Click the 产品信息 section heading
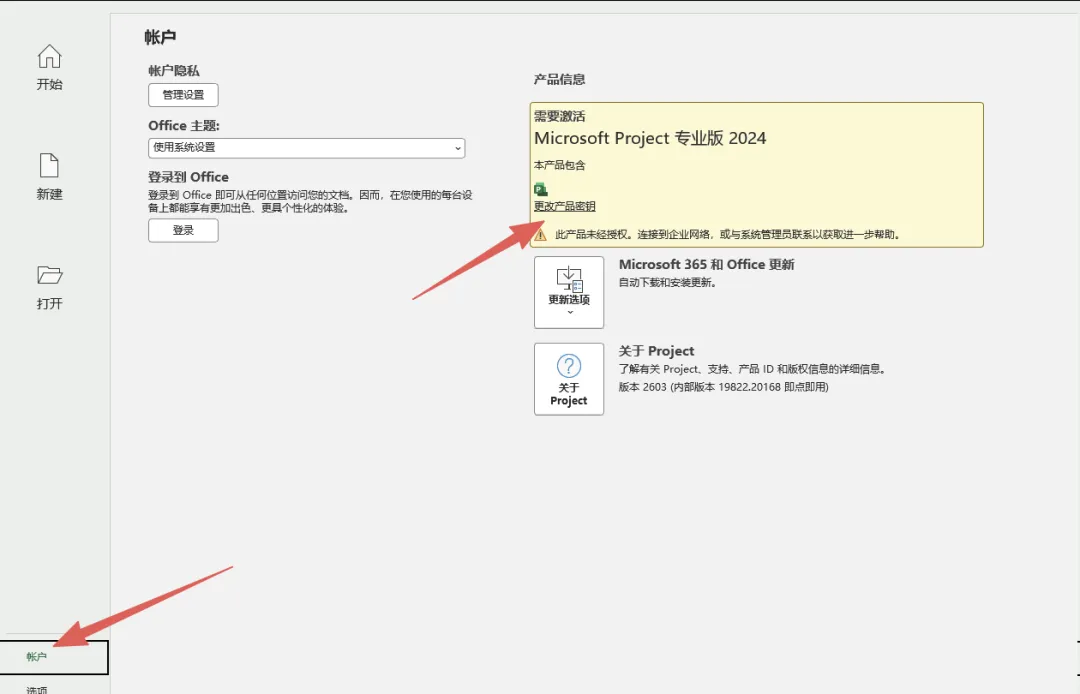Viewport: 1080px width, 694px height. 559,79
